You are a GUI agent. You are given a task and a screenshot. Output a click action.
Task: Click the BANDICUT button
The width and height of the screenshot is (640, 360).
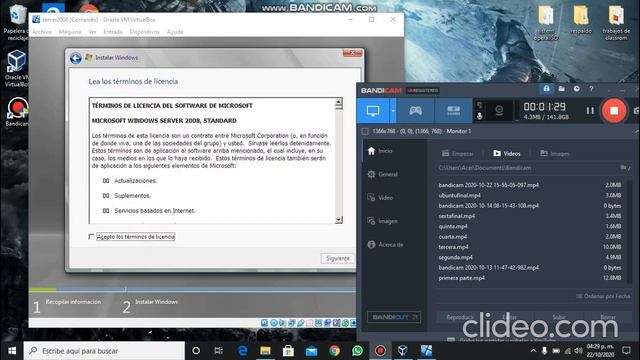394,317
